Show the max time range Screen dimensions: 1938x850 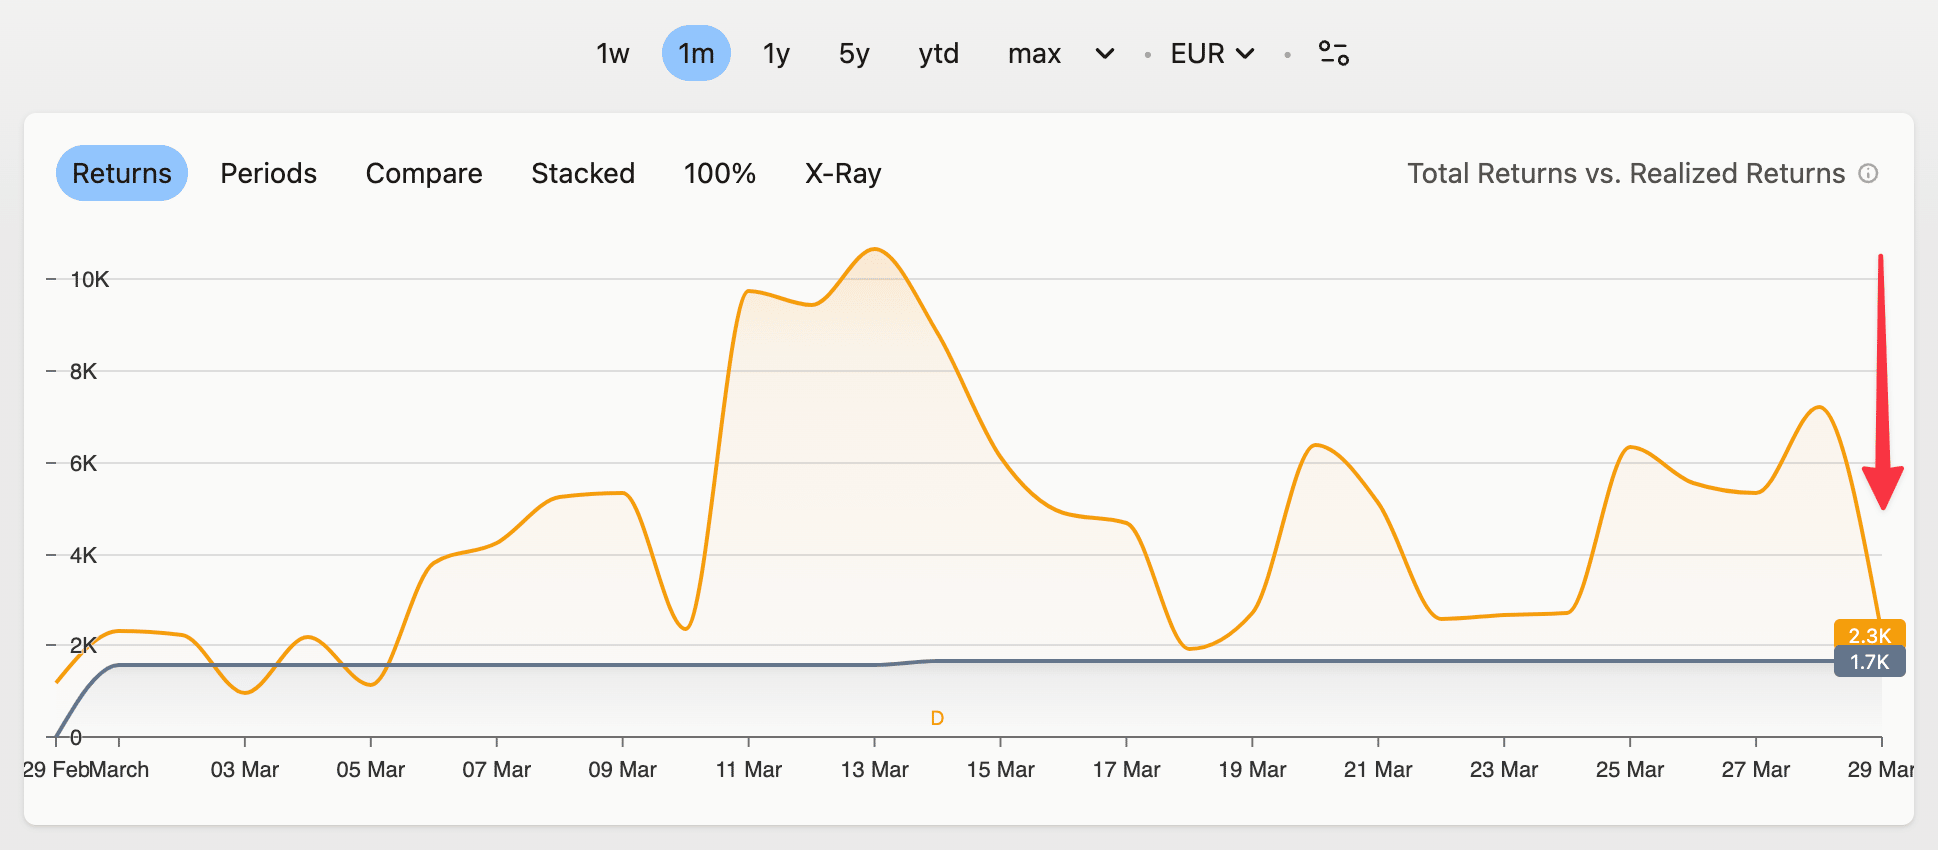coord(1034,53)
